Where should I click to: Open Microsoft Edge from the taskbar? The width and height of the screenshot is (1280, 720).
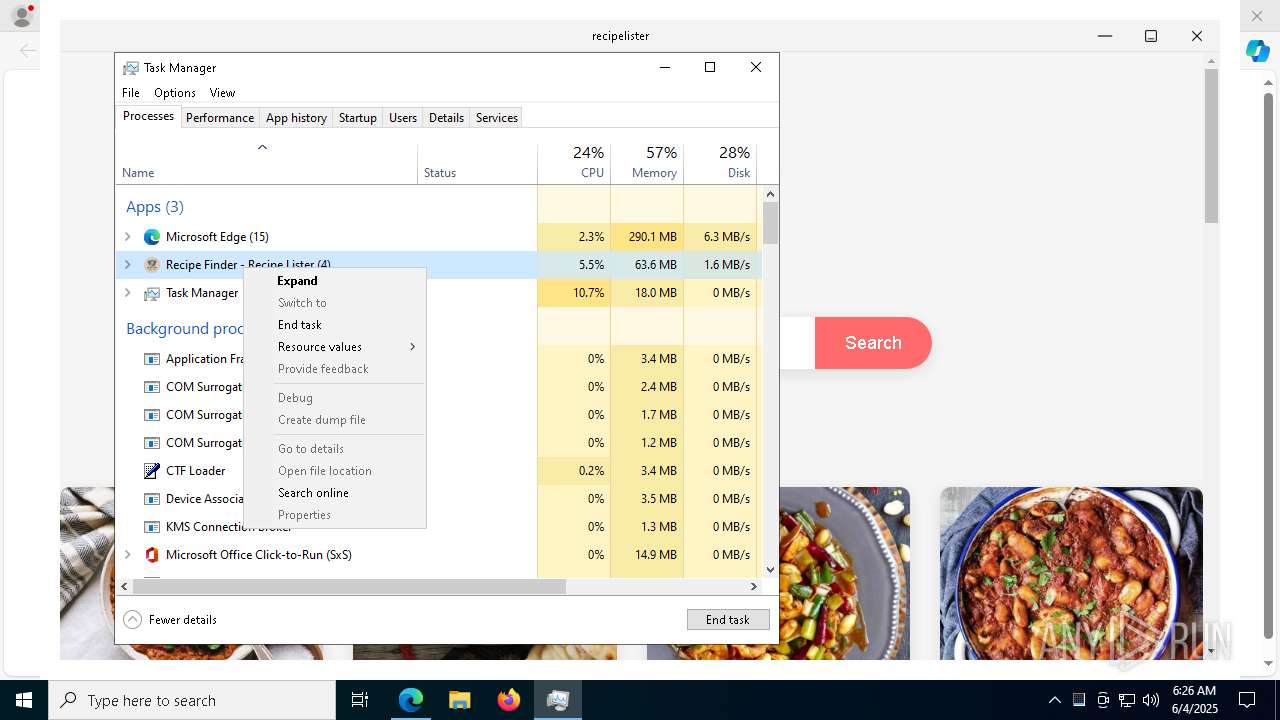tap(411, 700)
